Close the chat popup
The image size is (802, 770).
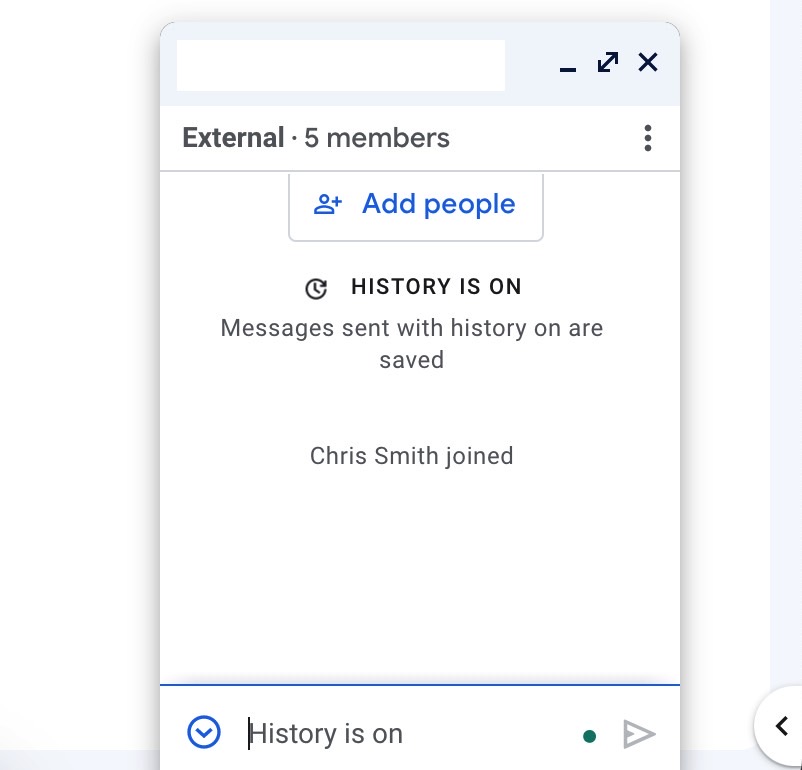click(648, 62)
